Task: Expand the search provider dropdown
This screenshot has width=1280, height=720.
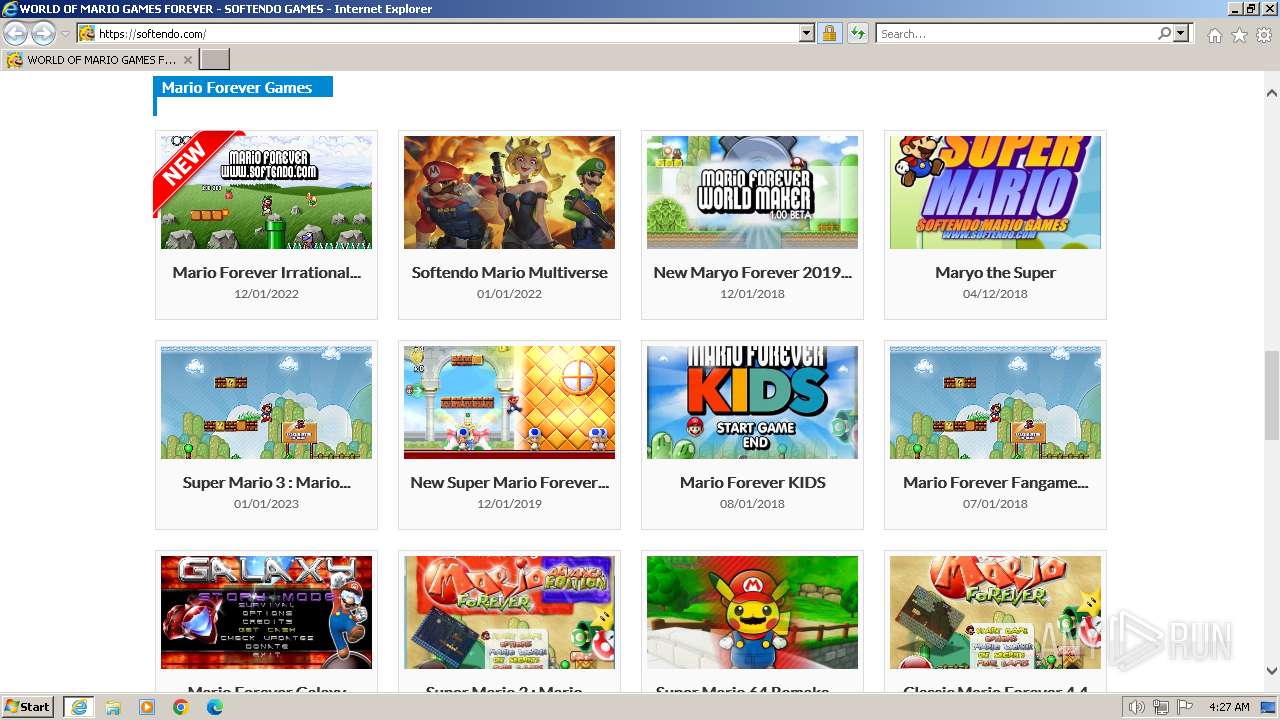Action: [x=1181, y=33]
